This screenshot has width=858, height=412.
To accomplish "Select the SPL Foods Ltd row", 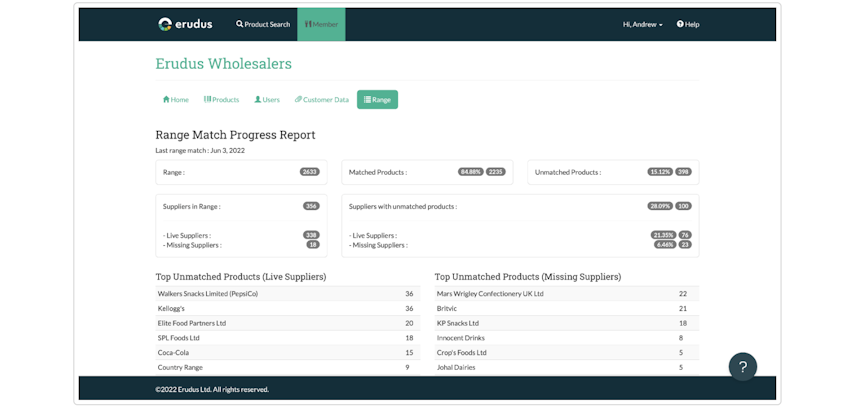I will [x=288, y=338].
